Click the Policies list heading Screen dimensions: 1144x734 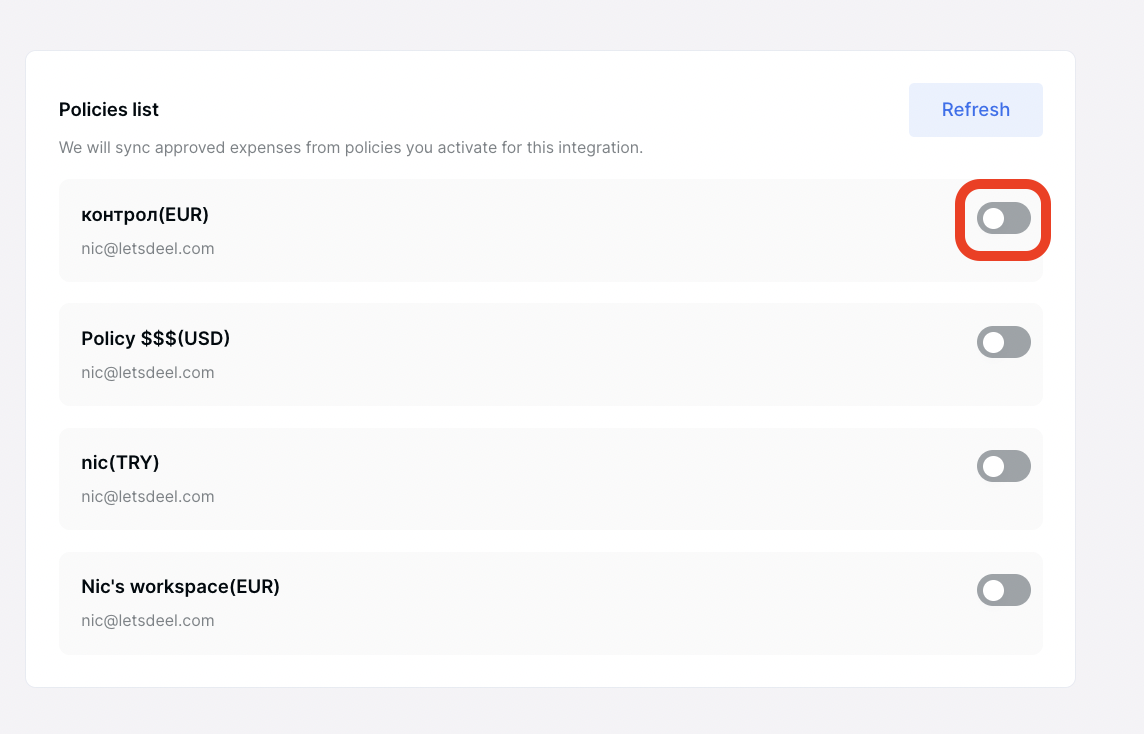109,109
